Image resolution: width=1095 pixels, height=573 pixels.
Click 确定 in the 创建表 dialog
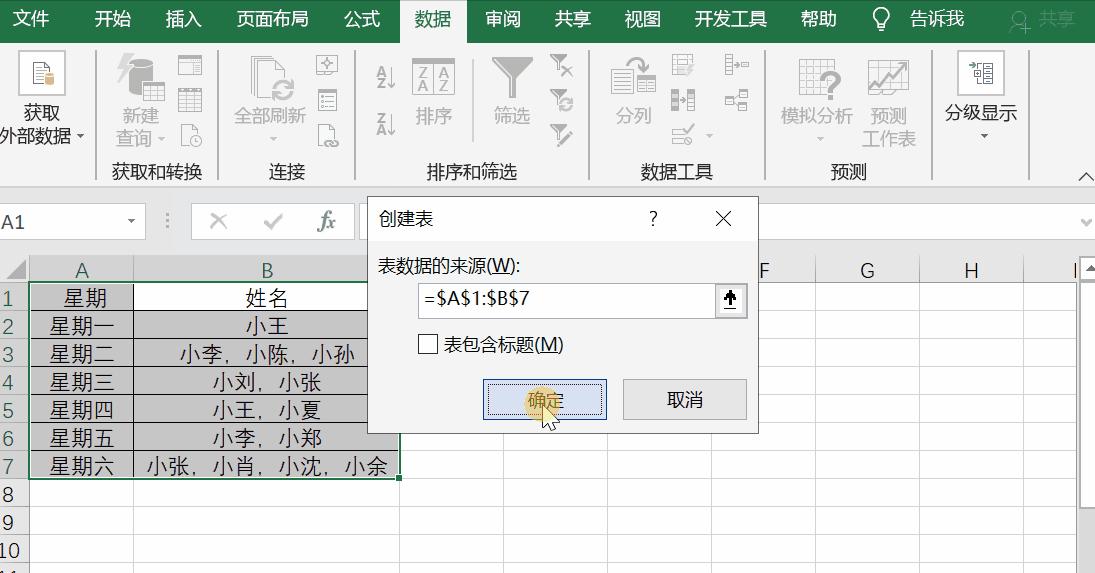[545, 400]
